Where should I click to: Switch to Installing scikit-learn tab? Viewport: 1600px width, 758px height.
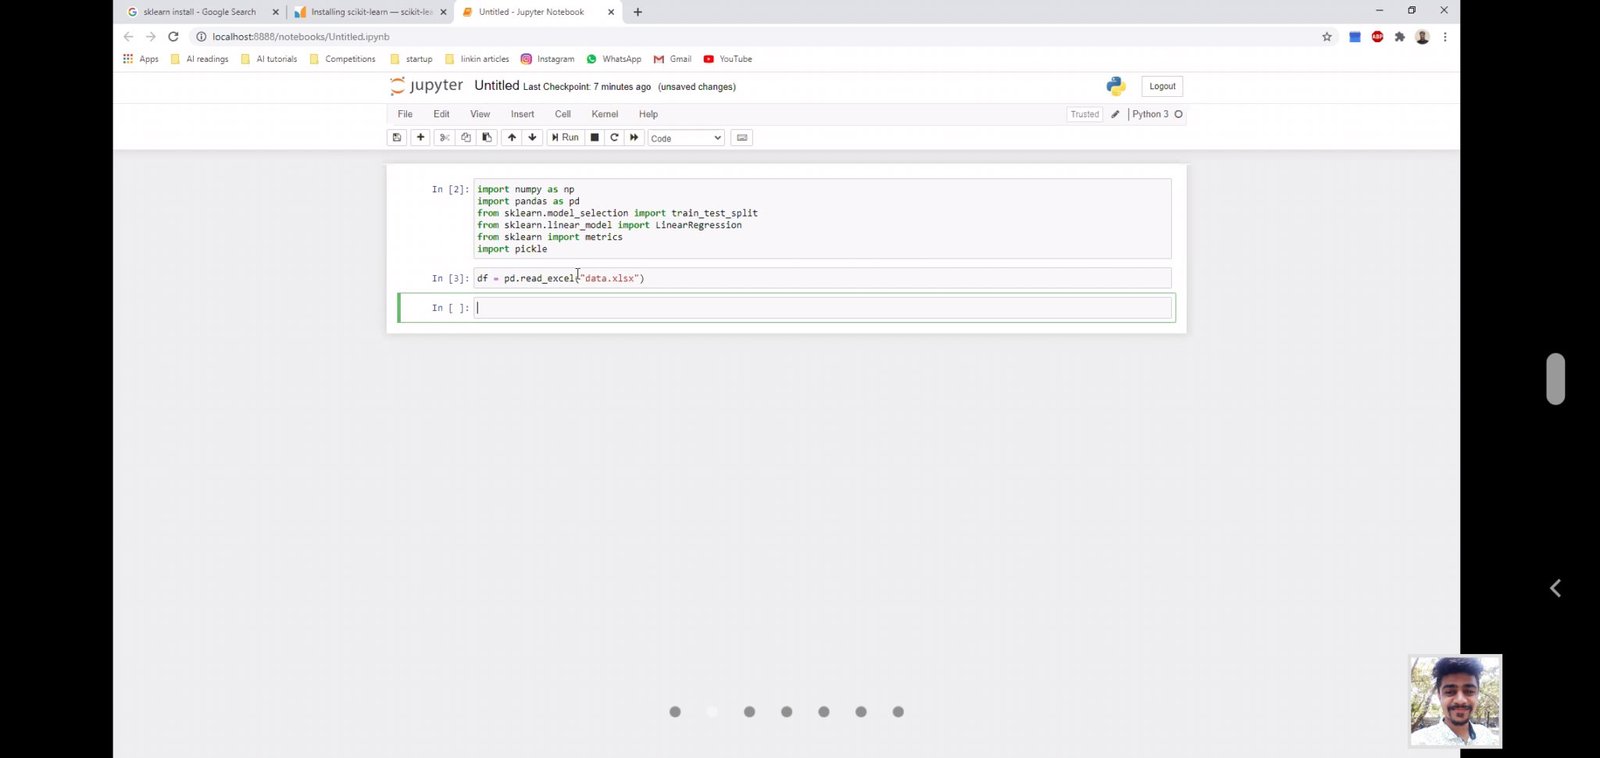pyautogui.click(x=370, y=12)
